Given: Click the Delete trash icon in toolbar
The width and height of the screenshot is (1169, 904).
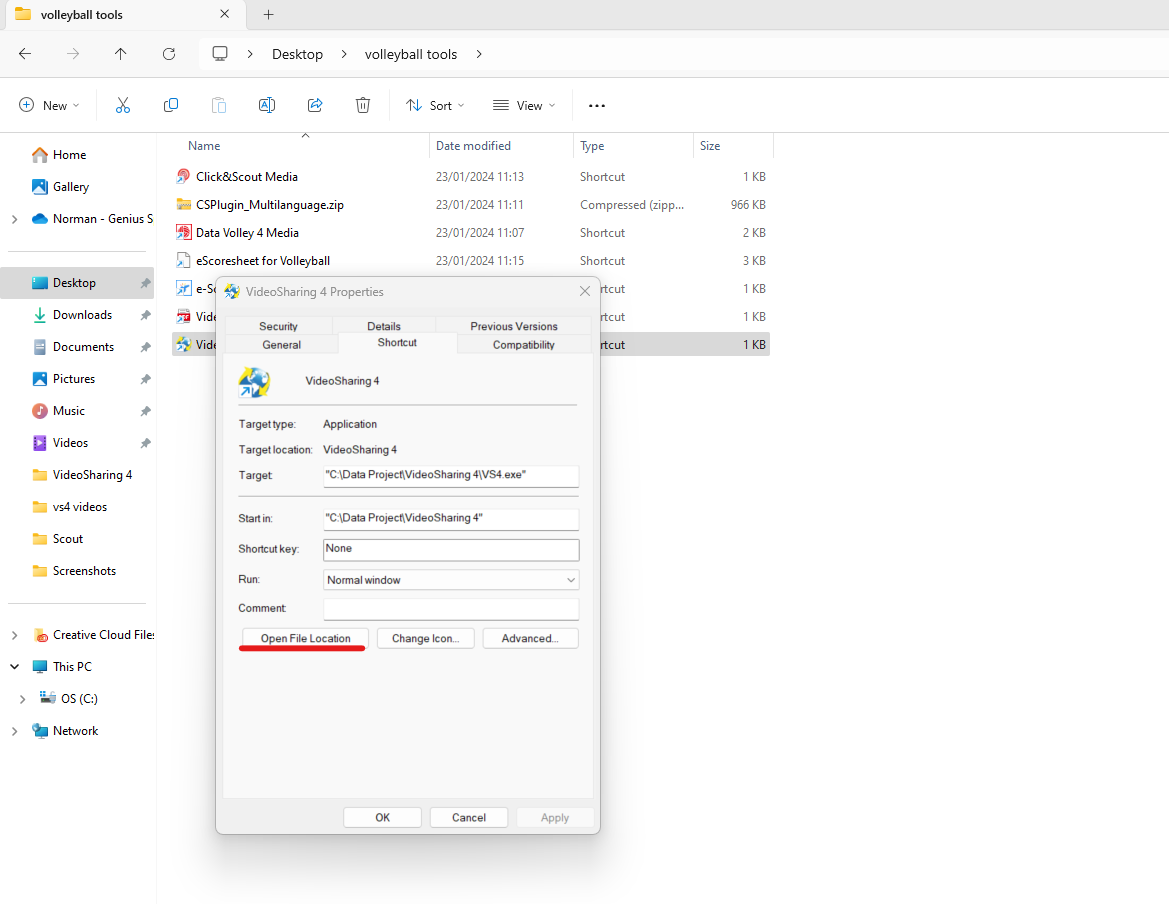Looking at the screenshot, I should [363, 106].
